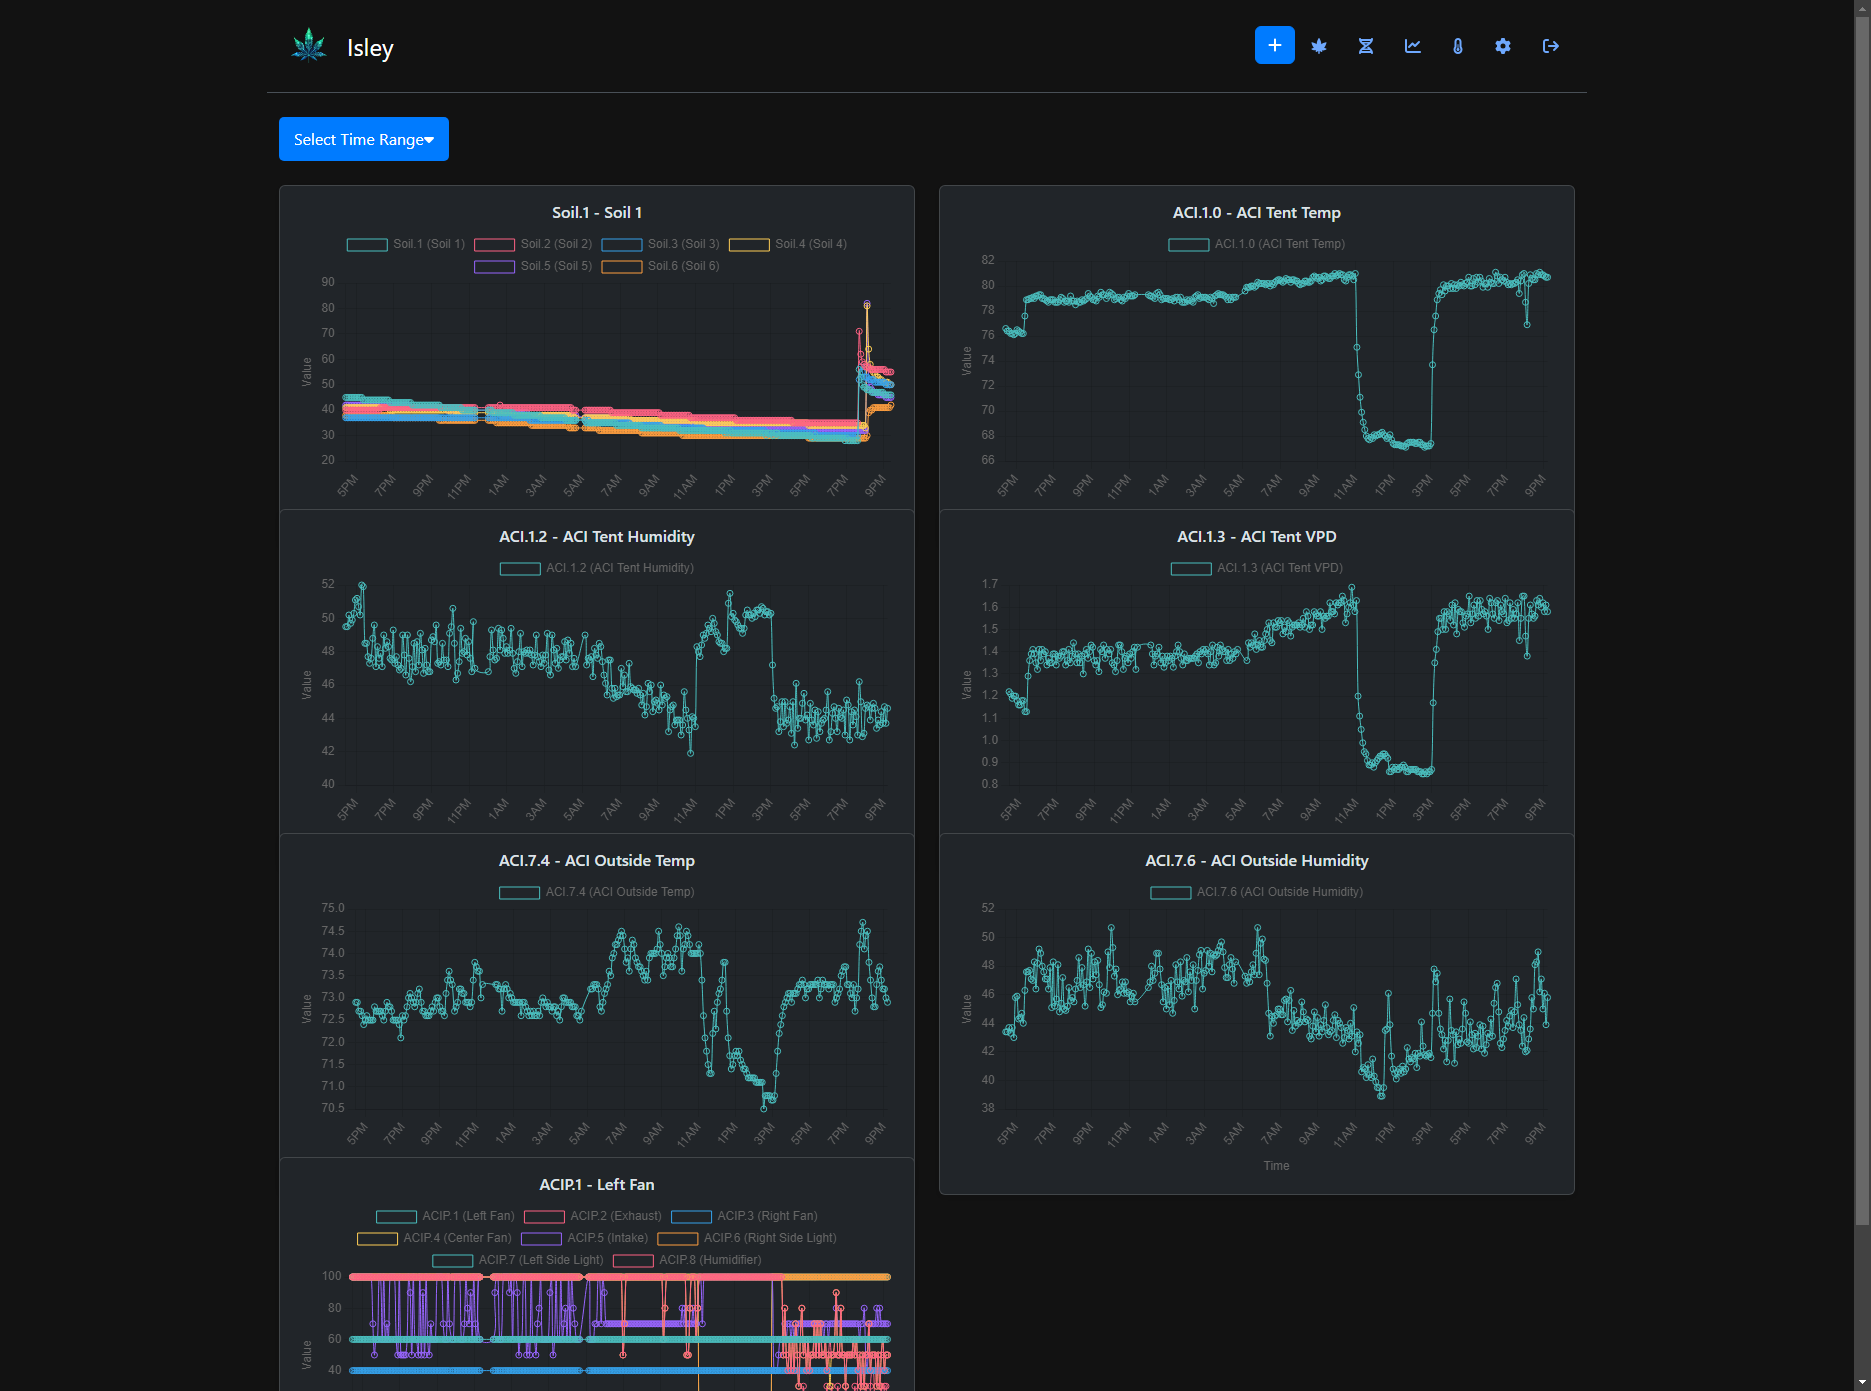Open the line chart graphs icon
Image resolution: width=1871 pixels, height=1391 pixels.
click(1412, 46)
